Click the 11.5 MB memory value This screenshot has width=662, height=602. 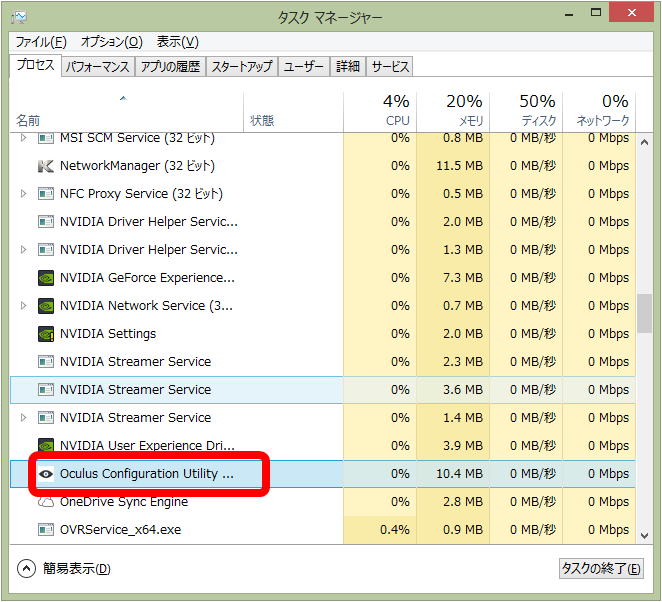coord(459,166)
